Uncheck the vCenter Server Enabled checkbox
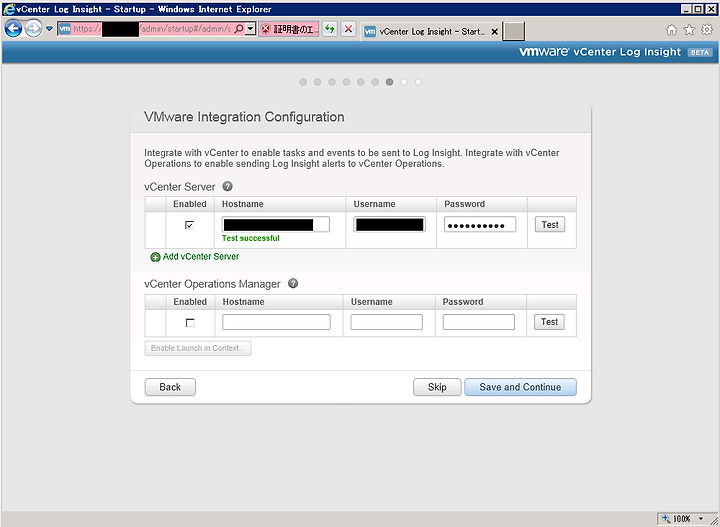This screenshot has height=527, width=720. tap(189, 225)
